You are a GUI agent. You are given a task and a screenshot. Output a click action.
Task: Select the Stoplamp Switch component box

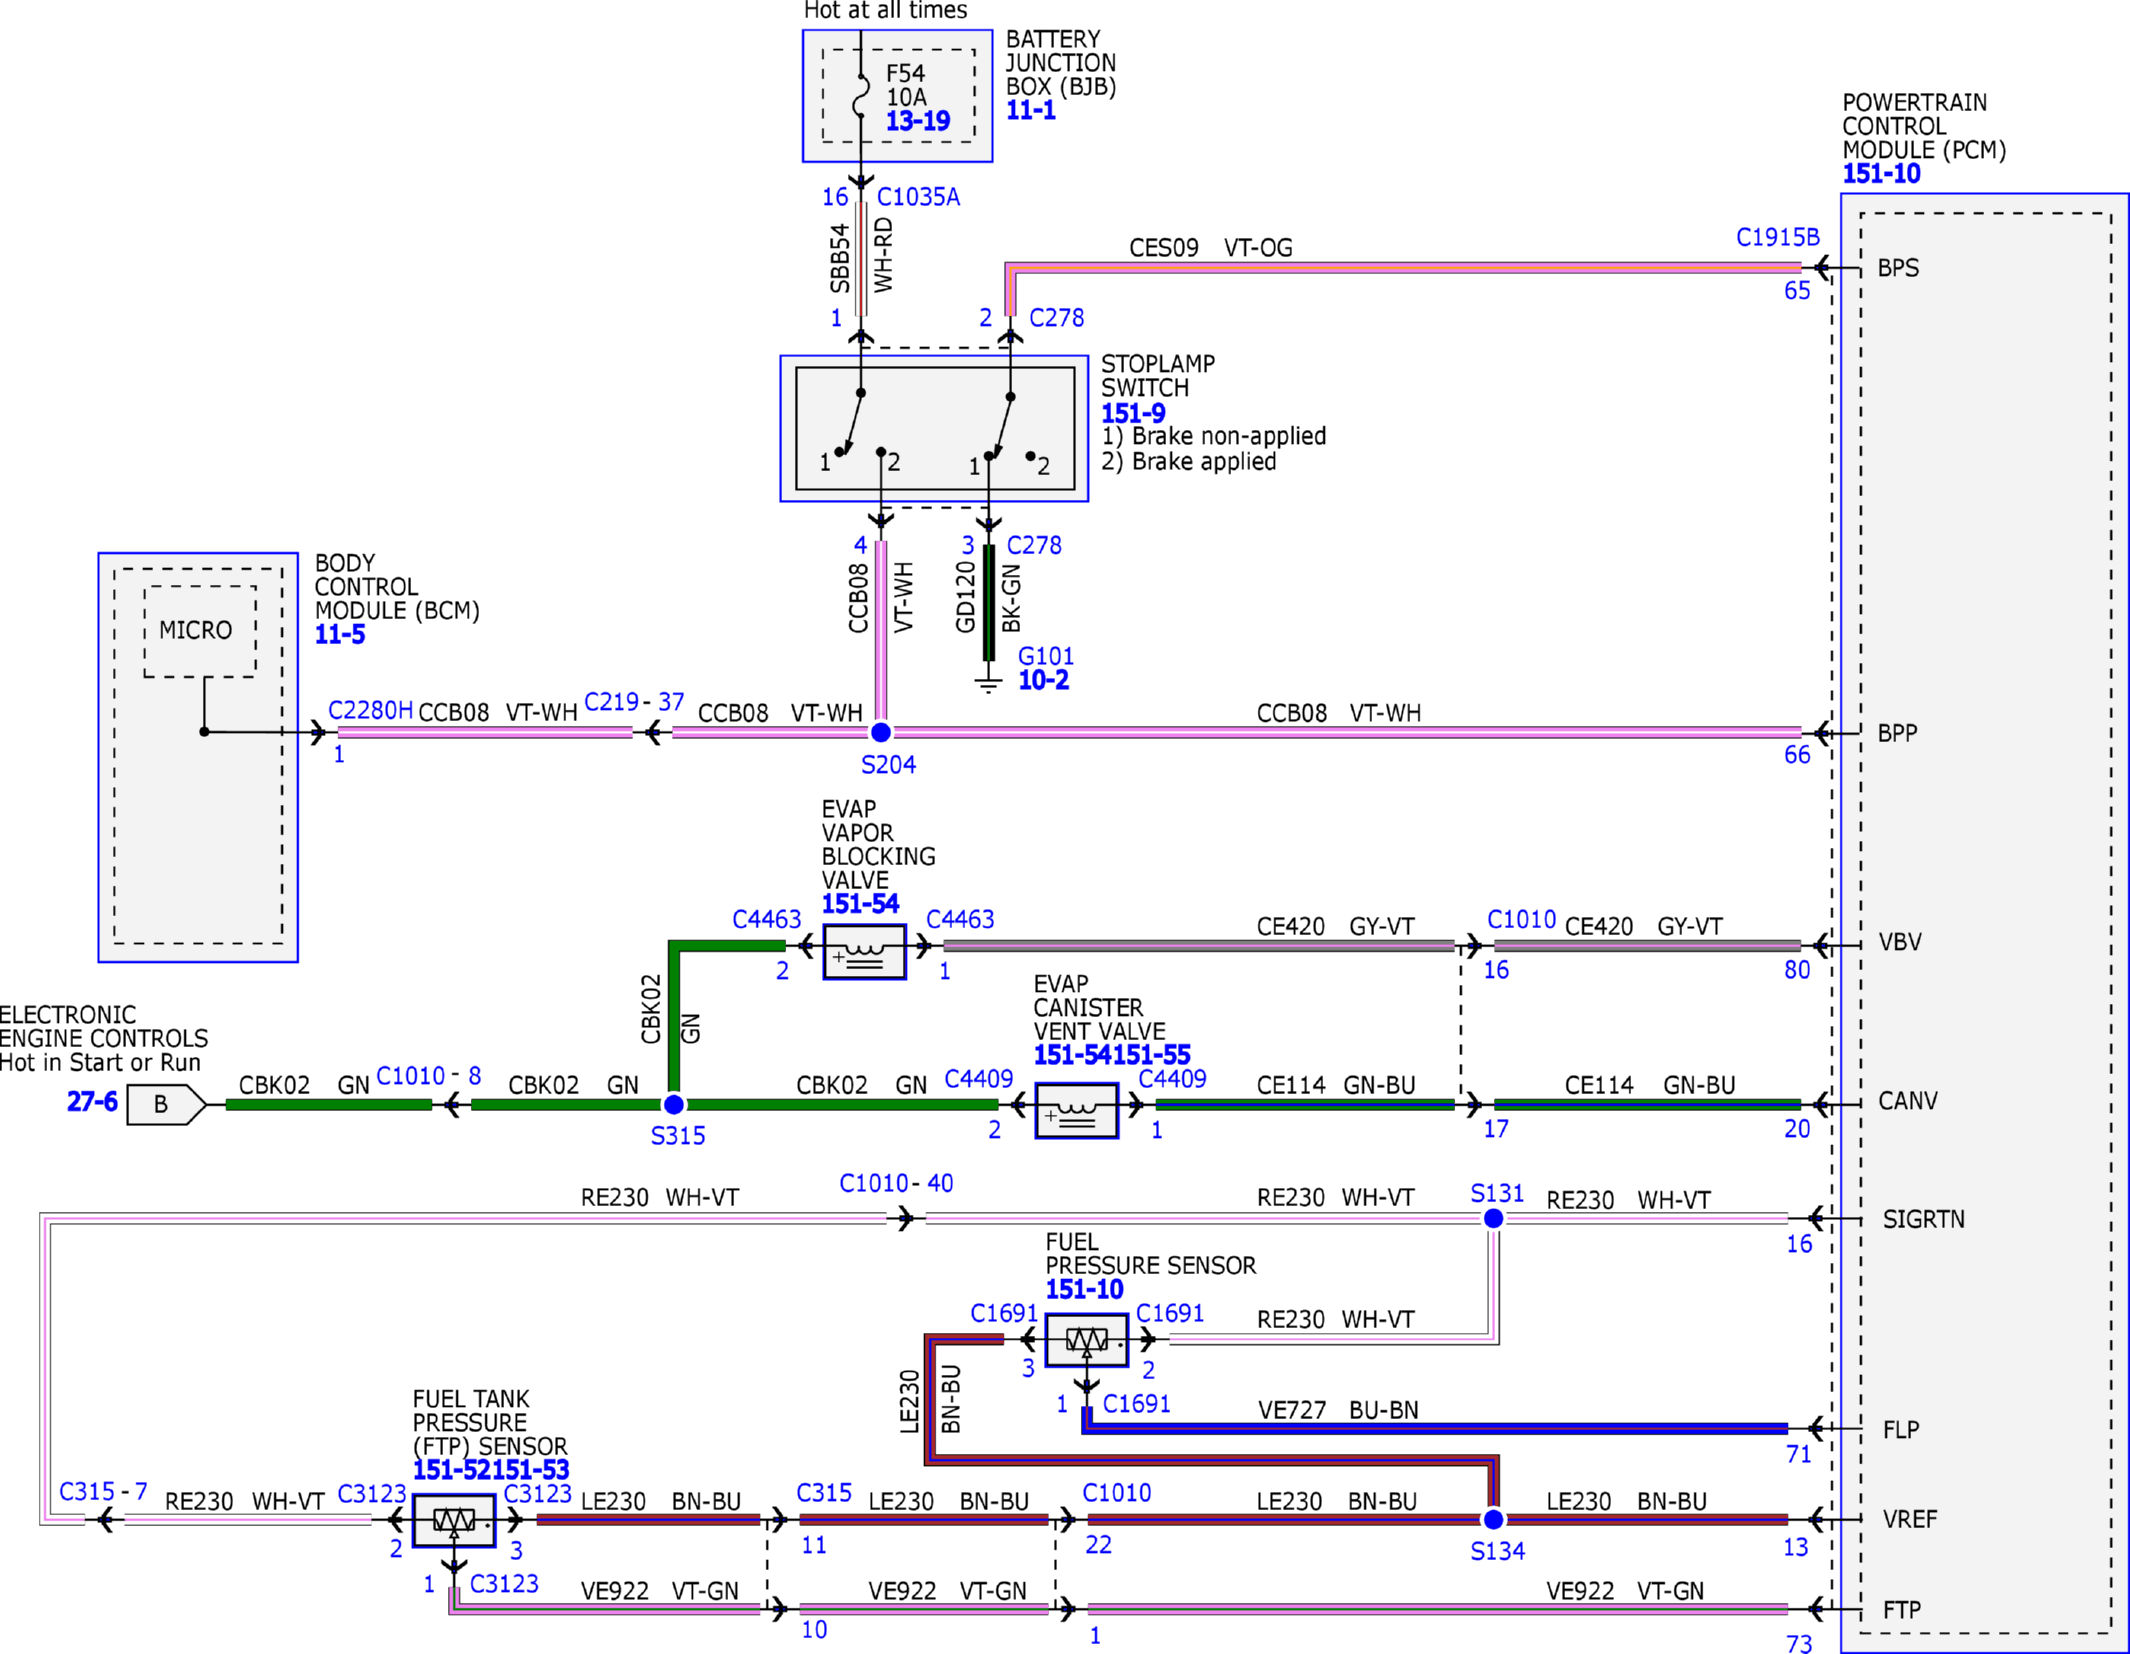934,428
